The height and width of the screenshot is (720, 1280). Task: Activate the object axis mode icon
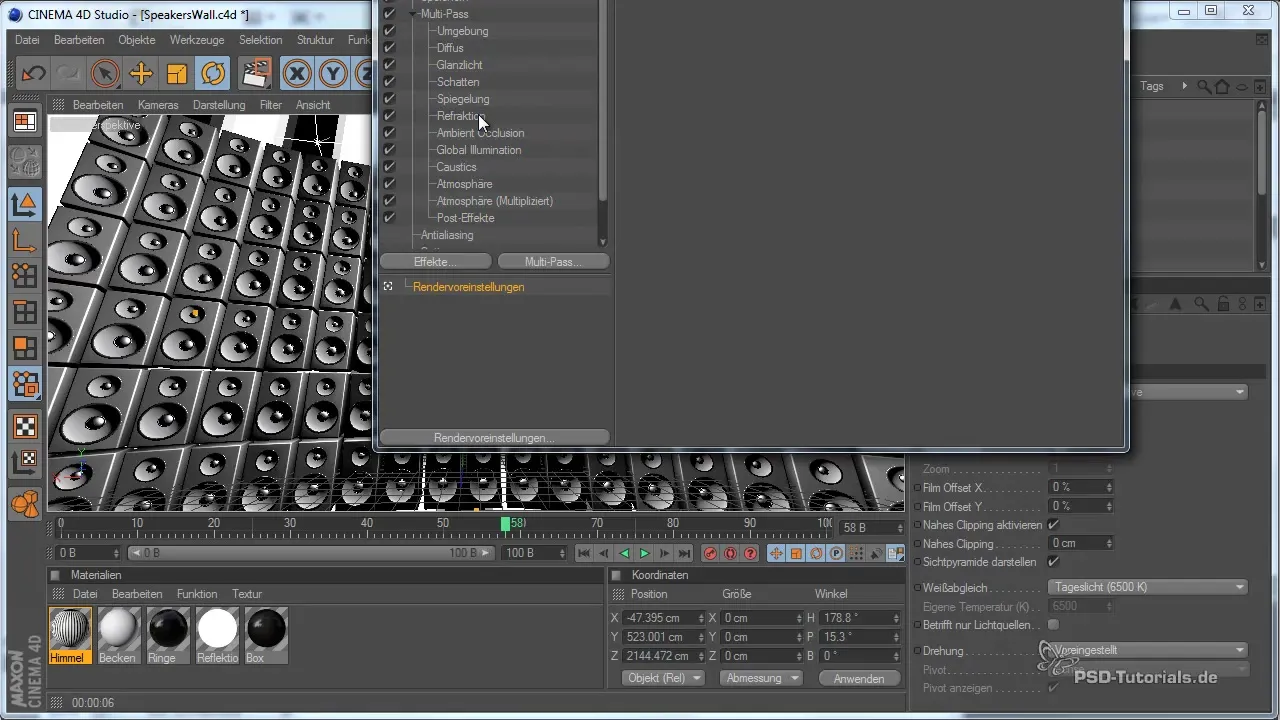pyautogui.click(x=25, y=241)
